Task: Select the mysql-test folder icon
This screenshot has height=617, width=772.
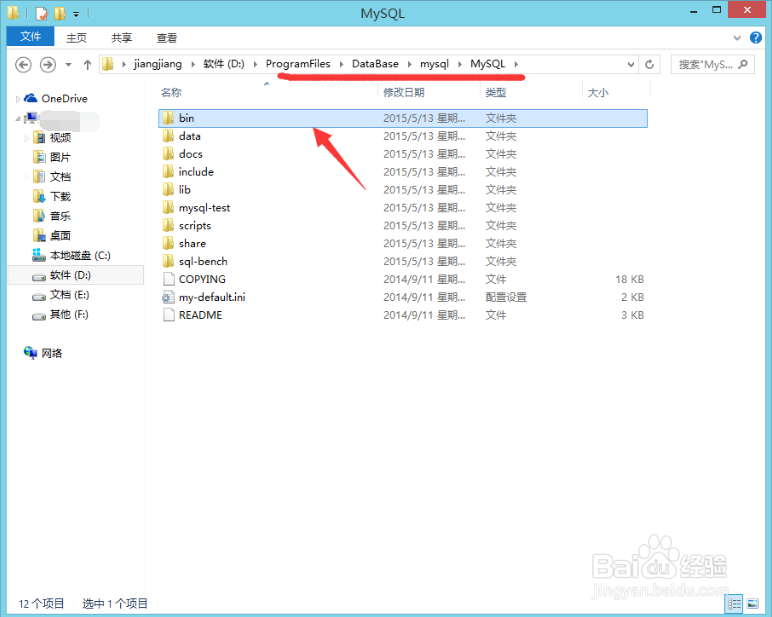Action: tap(168, 207)
